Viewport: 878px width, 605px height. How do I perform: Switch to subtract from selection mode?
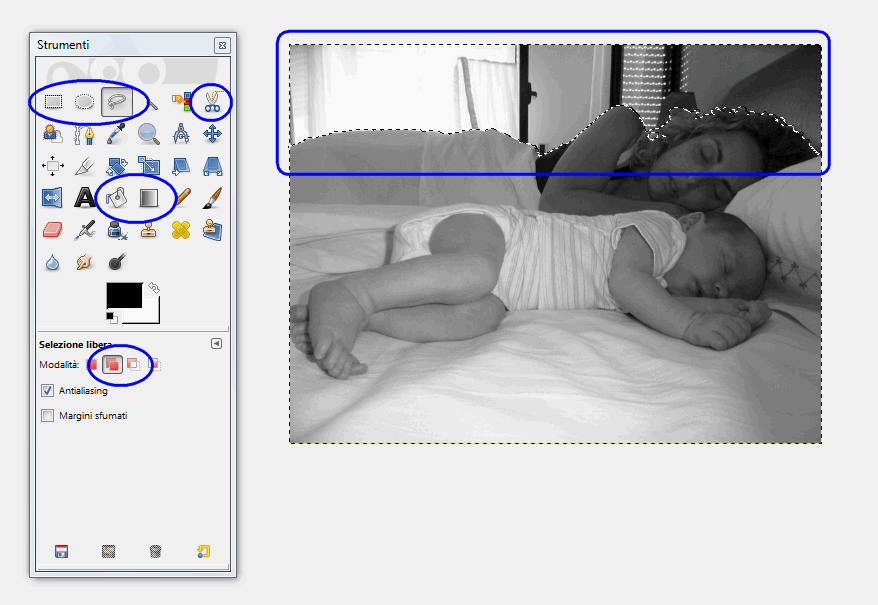133,365
